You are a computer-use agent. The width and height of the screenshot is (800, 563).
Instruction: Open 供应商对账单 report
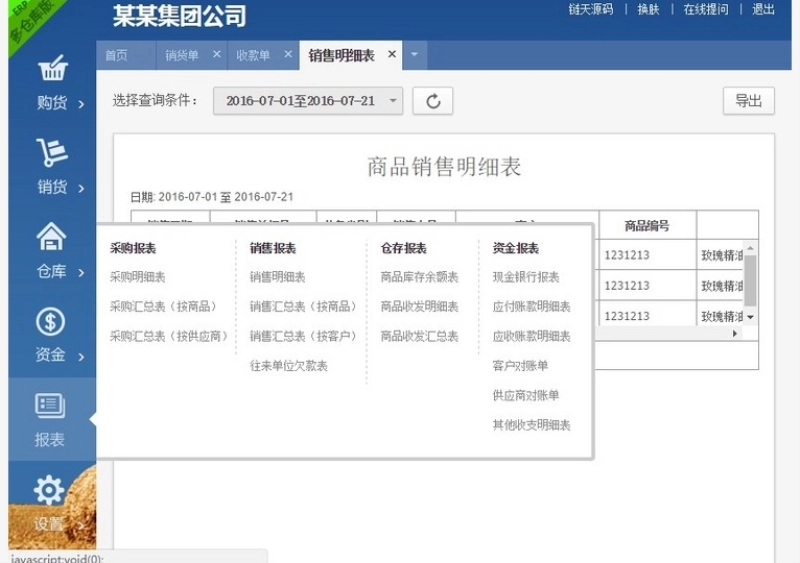click(526, 396)
